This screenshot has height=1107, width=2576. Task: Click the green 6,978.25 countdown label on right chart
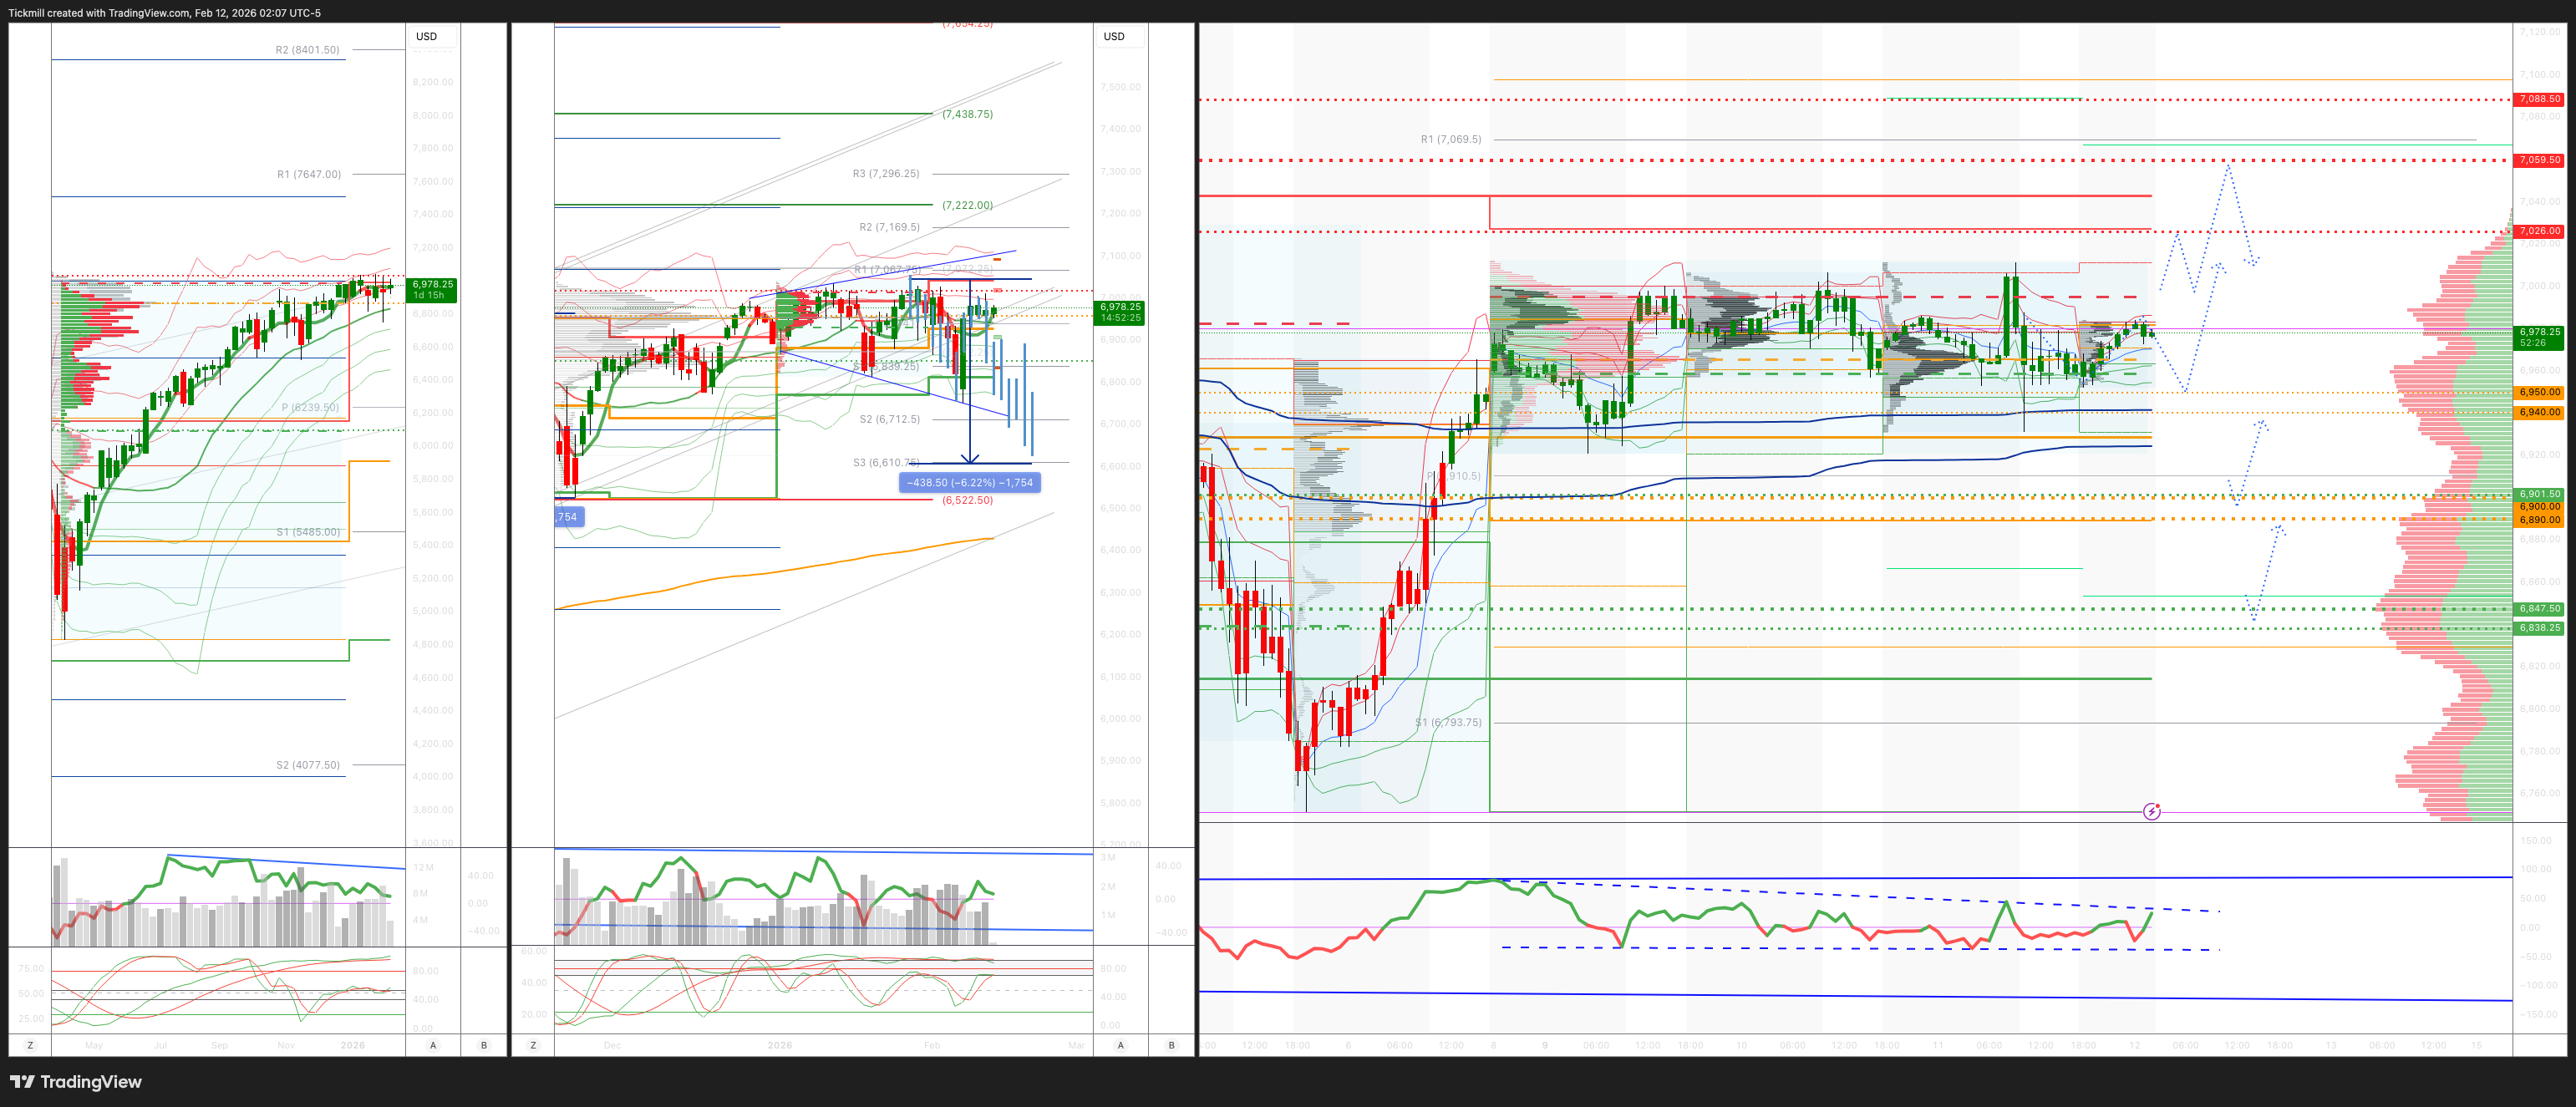(x=2539, y=337)
